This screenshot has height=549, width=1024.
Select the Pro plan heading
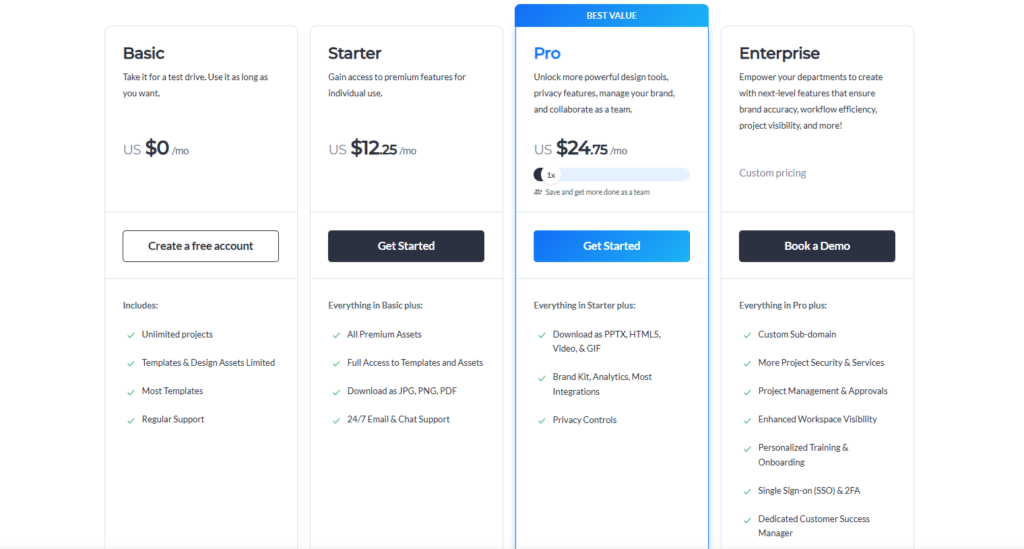coord(547,53)
